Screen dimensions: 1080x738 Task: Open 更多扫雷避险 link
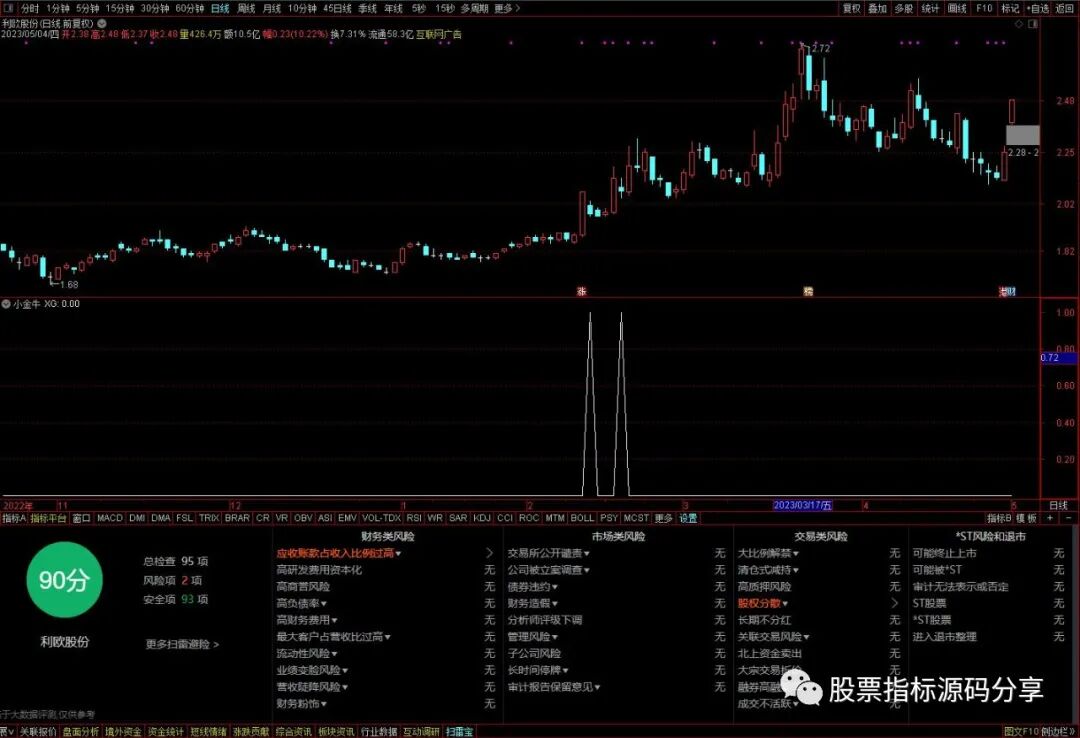coord(182,644)
